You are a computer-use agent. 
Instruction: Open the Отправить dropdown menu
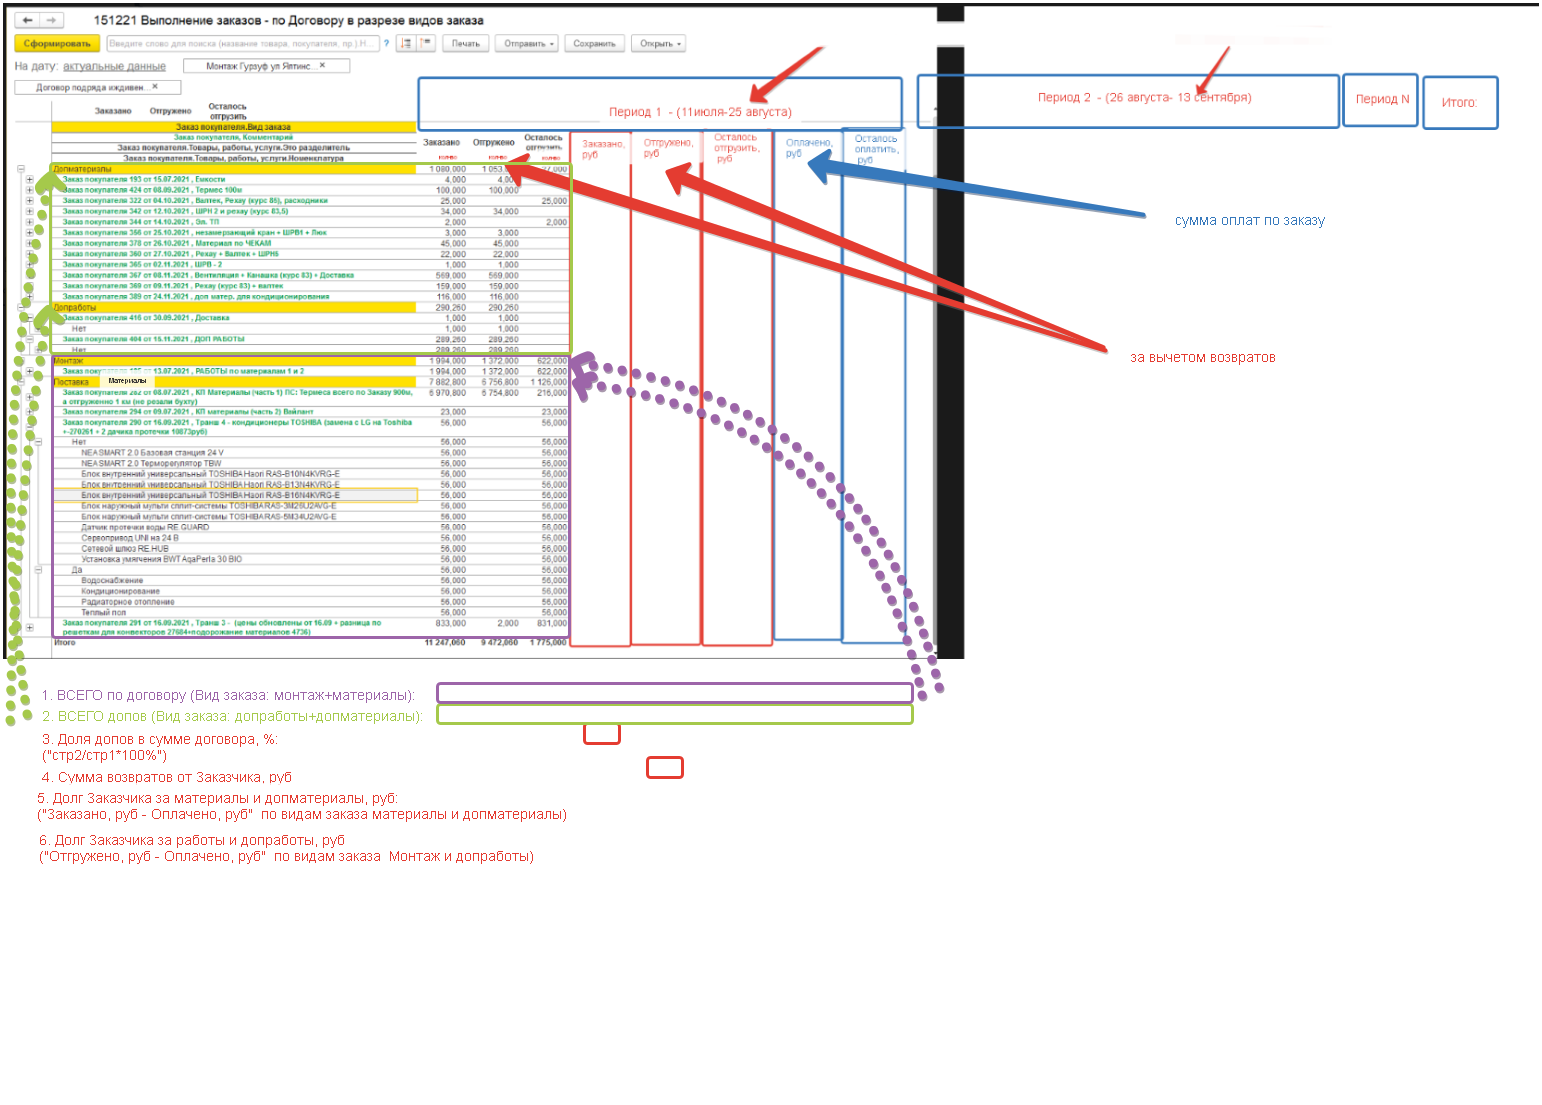coord(529,43)
